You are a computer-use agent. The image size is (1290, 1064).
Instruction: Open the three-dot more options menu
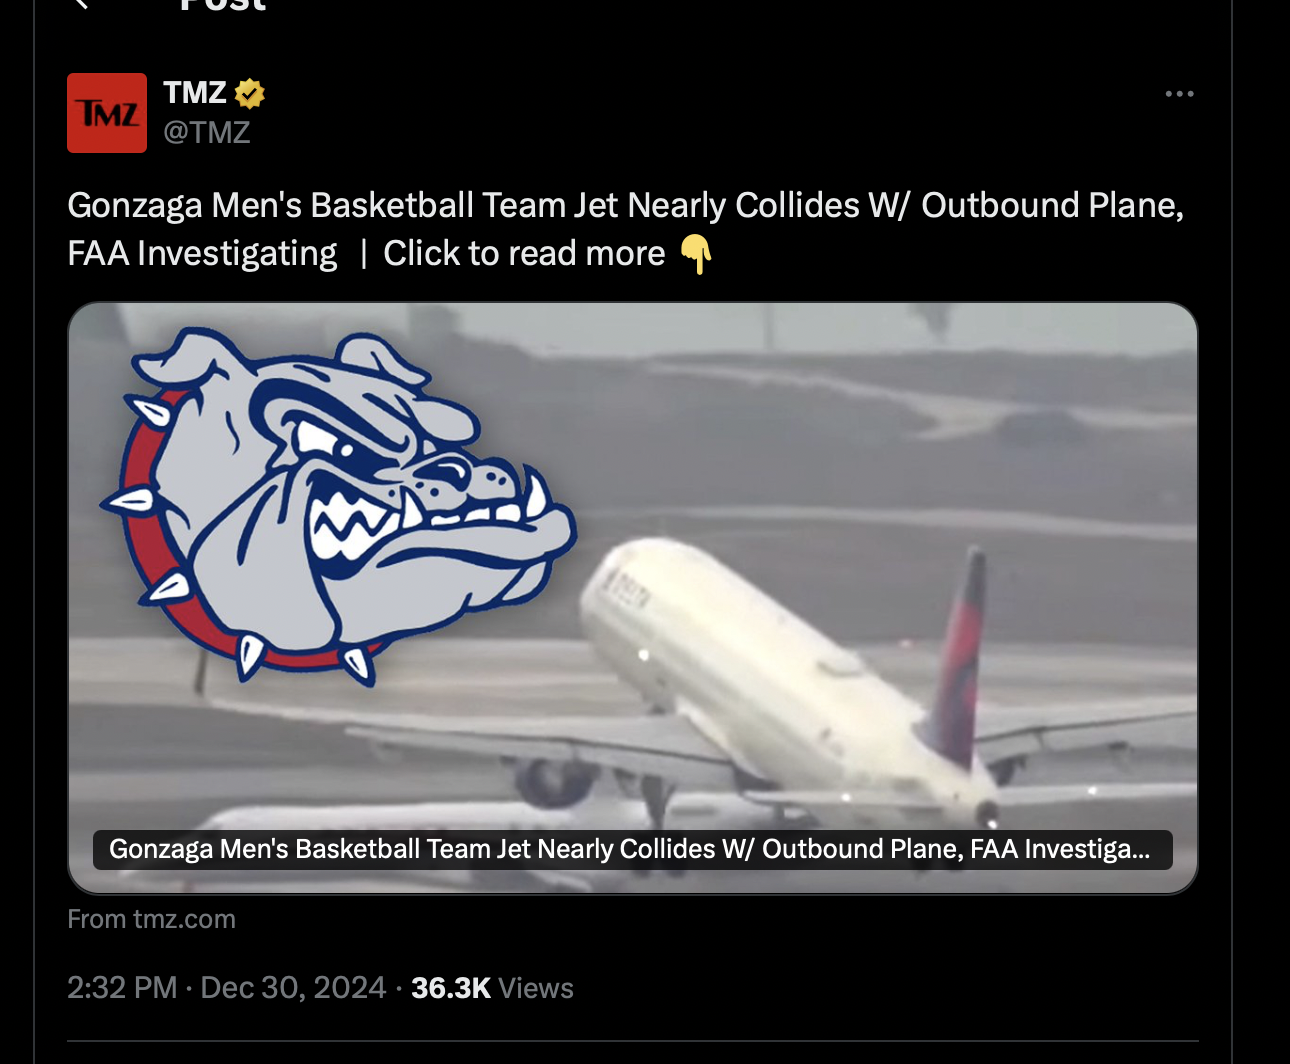(x=1179, y=94)
